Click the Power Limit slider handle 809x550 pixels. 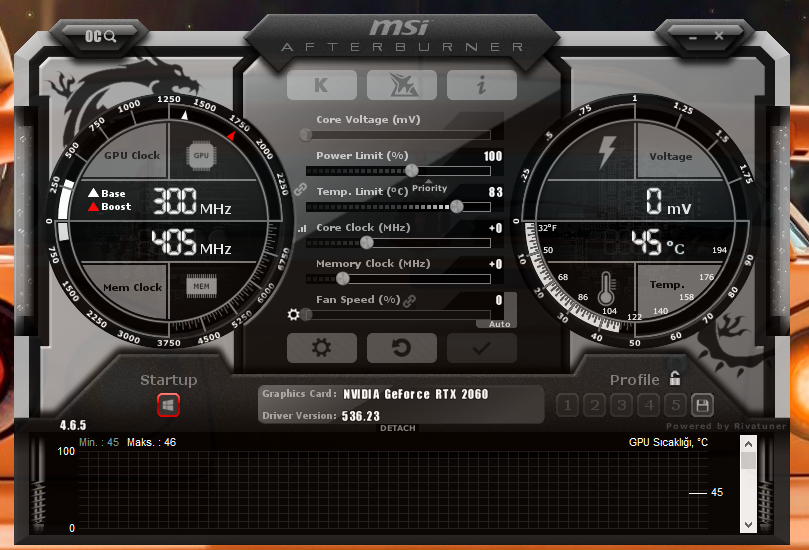[x=412, y=170]
